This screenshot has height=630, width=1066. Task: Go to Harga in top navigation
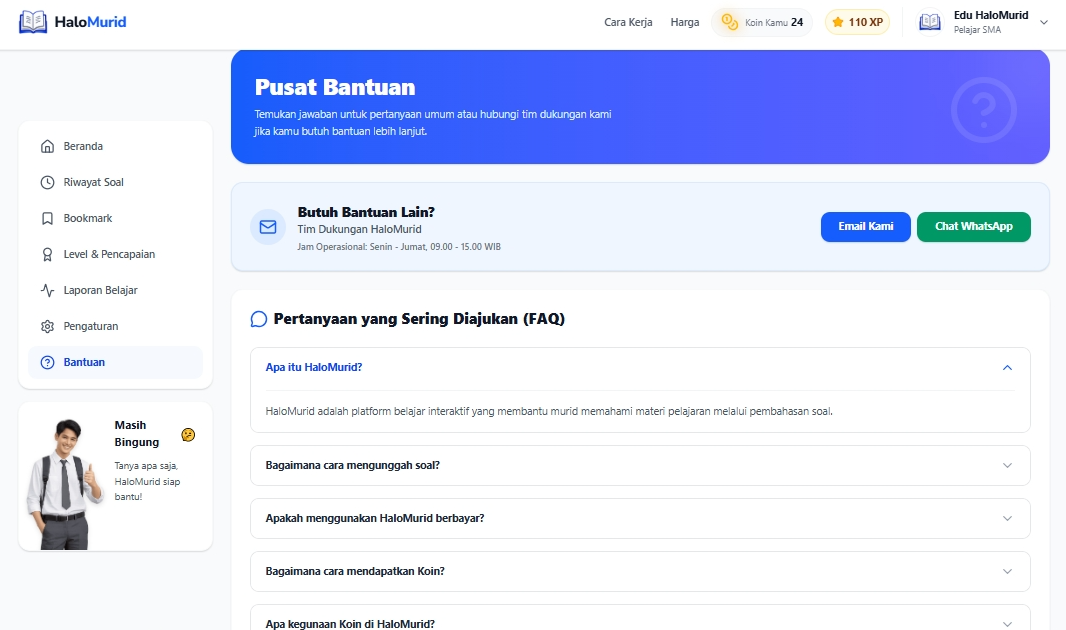tap(685, 22)
